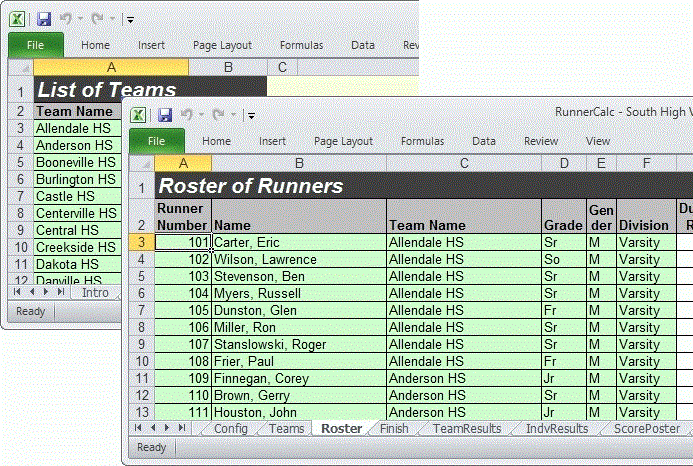Go to first sheet in Roster window
Screen dimensions: 693x466
tap(138, 428)
